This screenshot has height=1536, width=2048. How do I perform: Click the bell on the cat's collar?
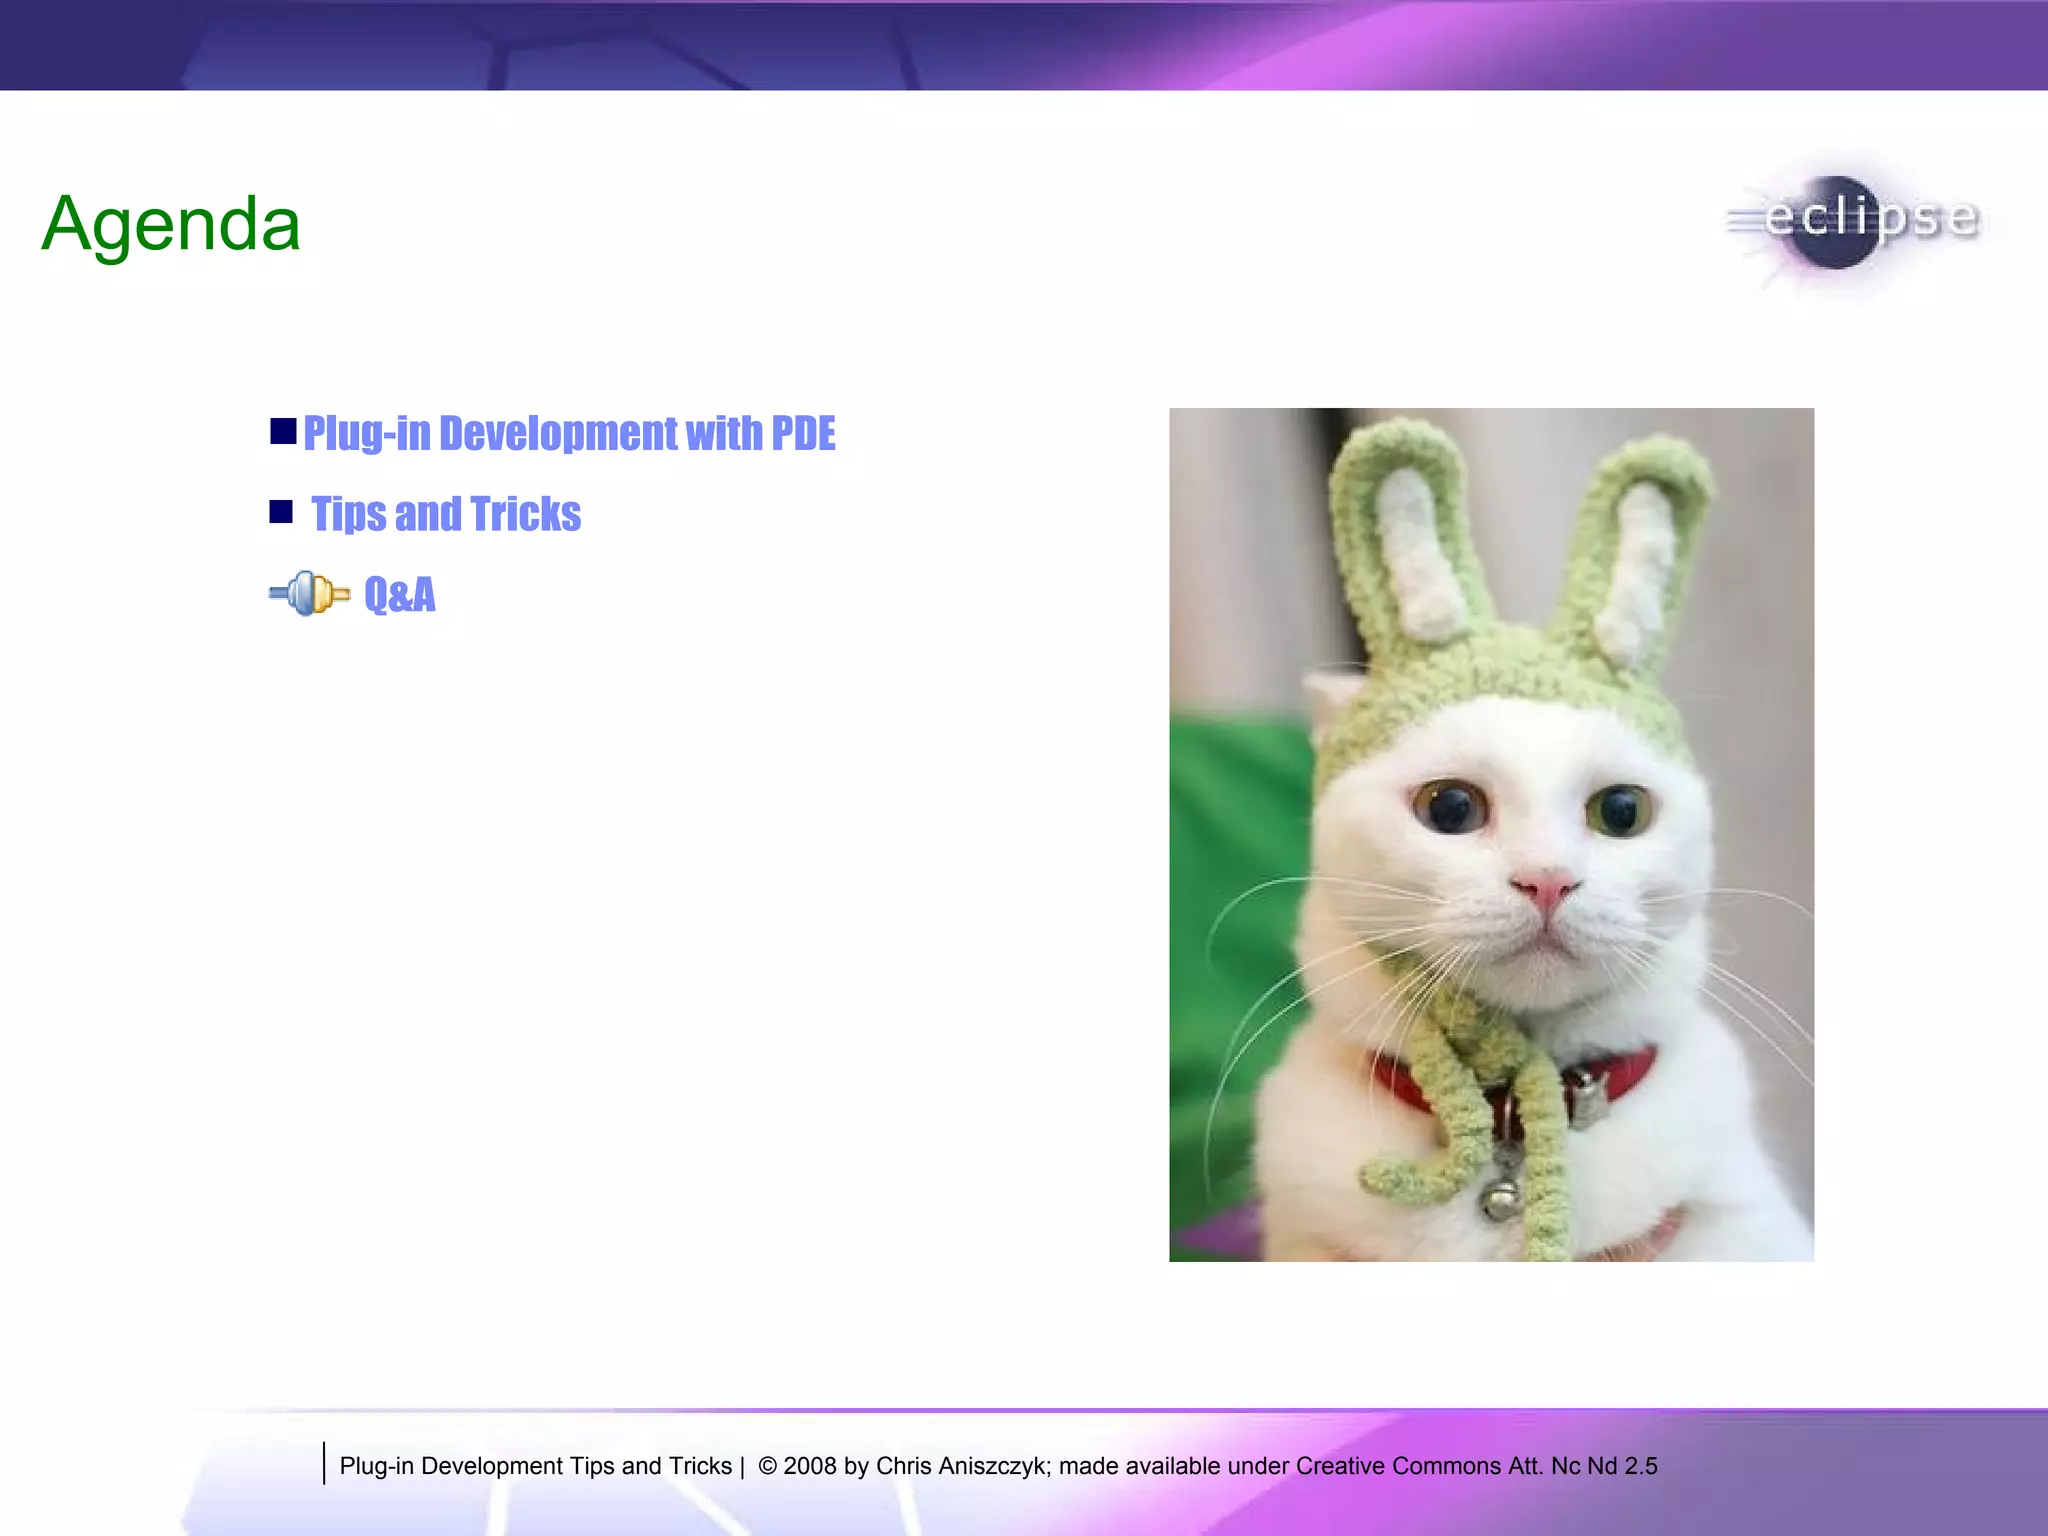[1500, 1200]
